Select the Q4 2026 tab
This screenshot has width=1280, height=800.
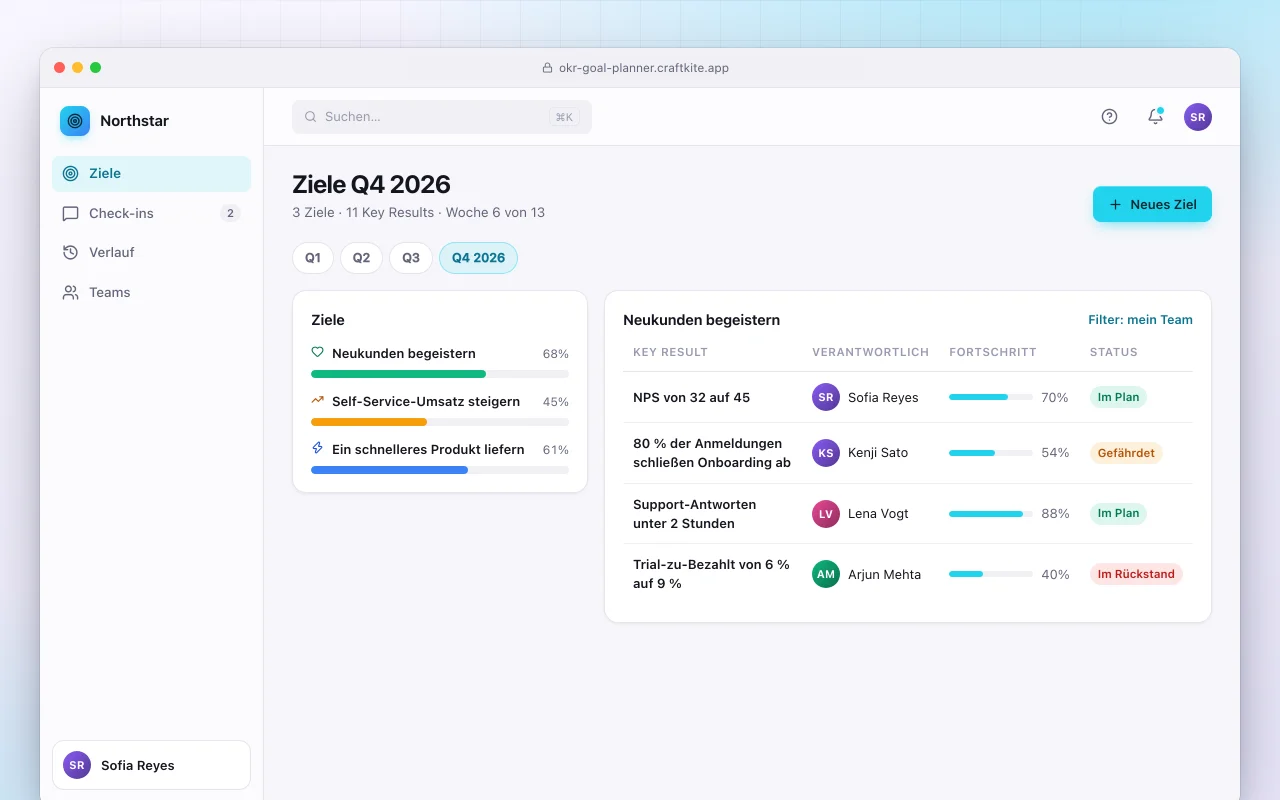(x=478, y=258)
